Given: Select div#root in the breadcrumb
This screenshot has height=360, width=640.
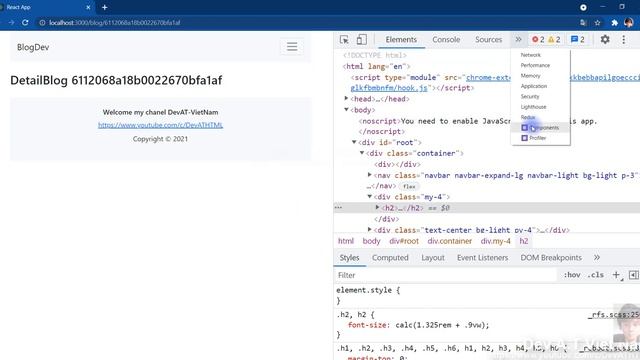Looking at the screenshot, I should point(404,241).
